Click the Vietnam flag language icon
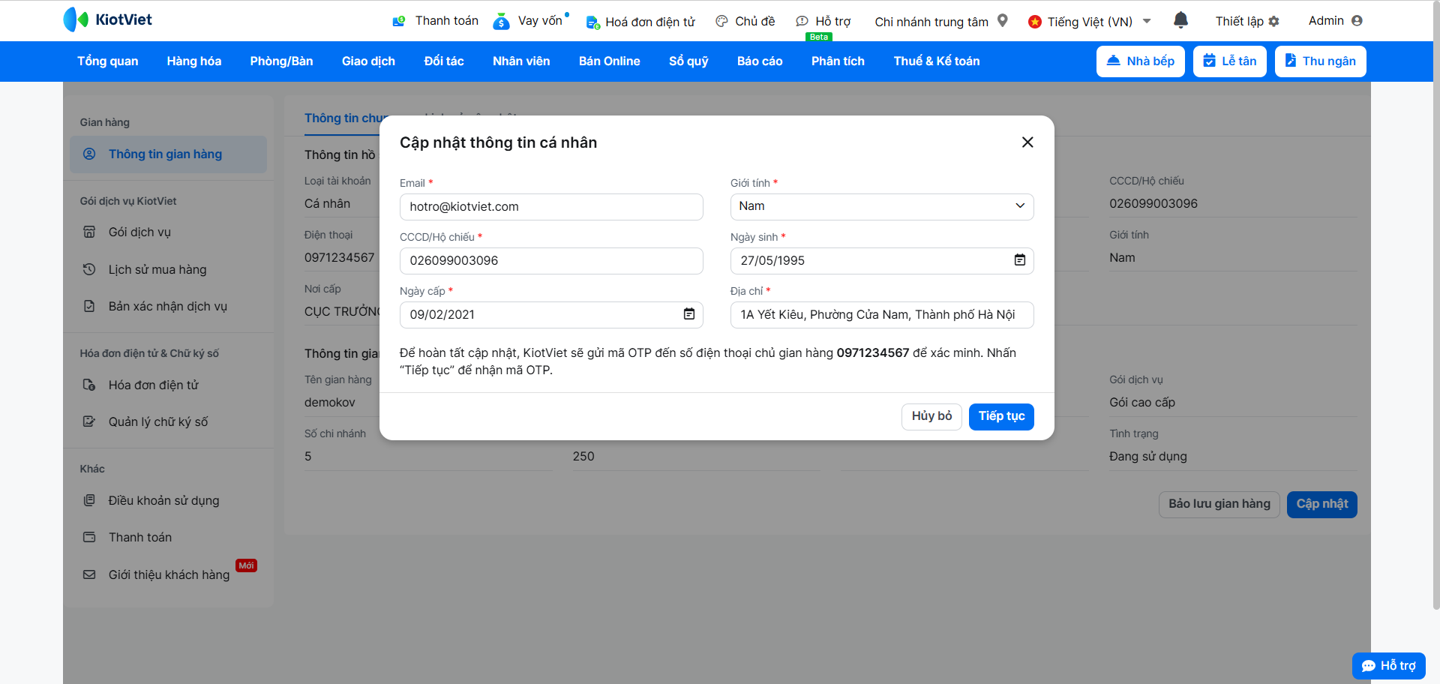Image resolution: width=1440 pixels, height=684 pixels. pyautogui.click(x=1034, y=21)
